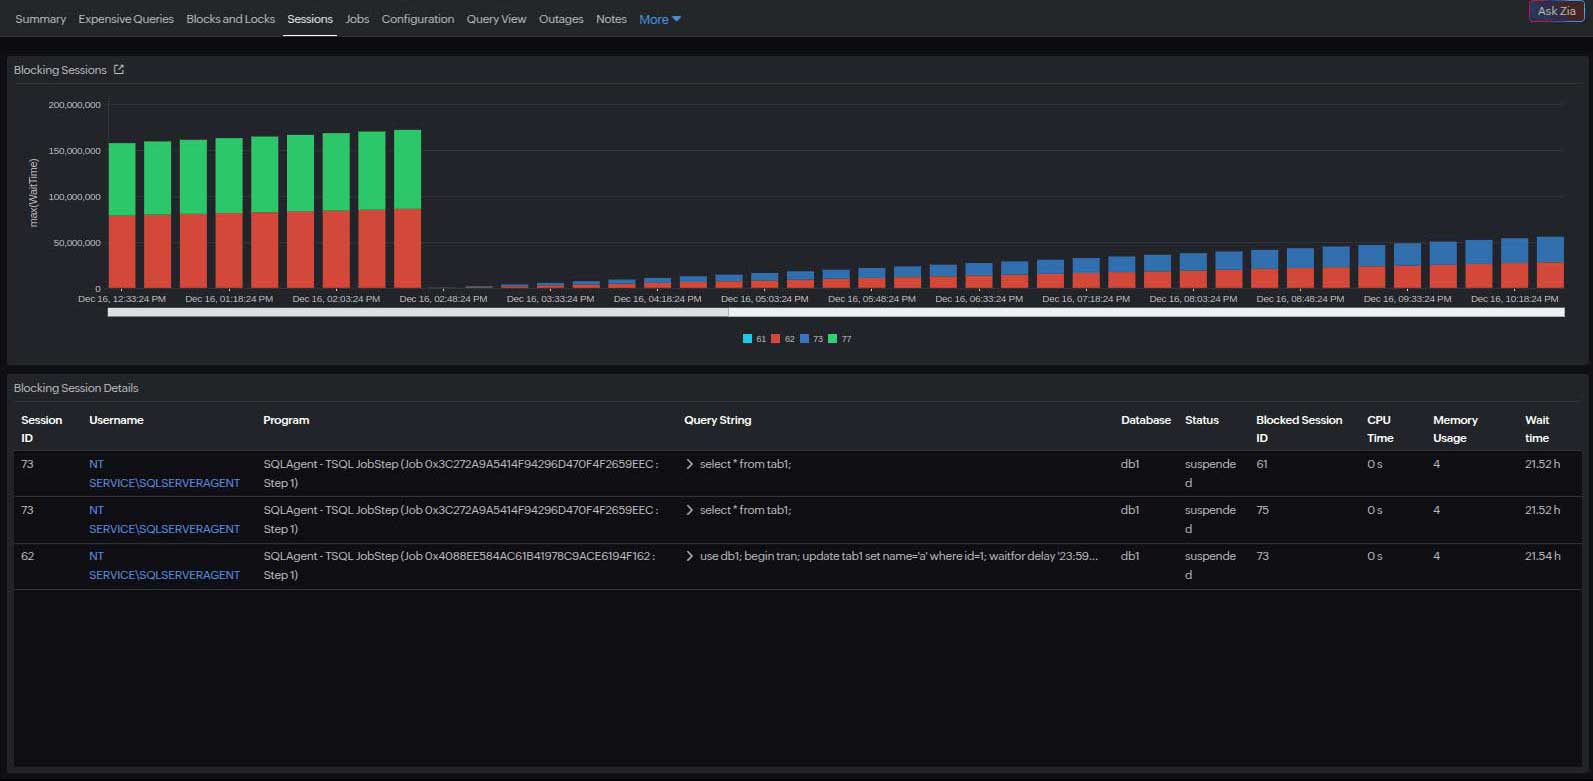Open username link for session 62

click(x=164, y=566)
